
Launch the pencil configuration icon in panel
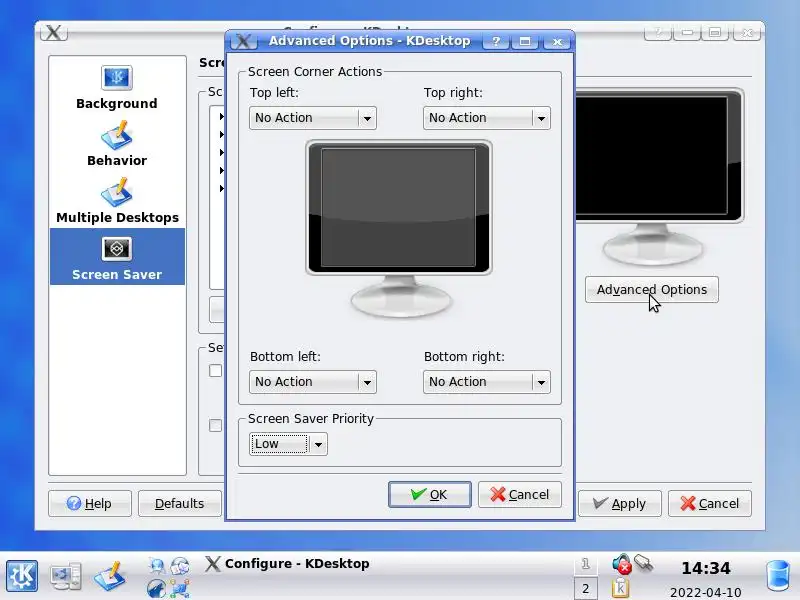pos(109,576)
